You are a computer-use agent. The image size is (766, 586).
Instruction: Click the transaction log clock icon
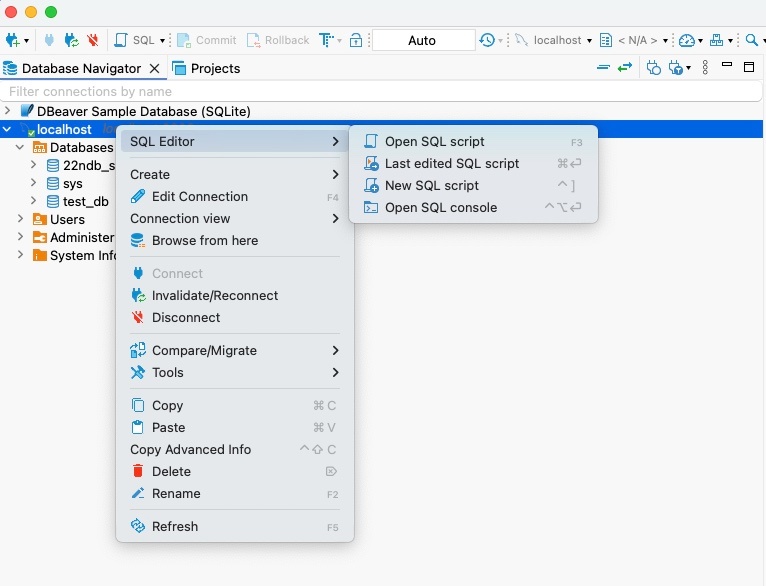(488, 40)
